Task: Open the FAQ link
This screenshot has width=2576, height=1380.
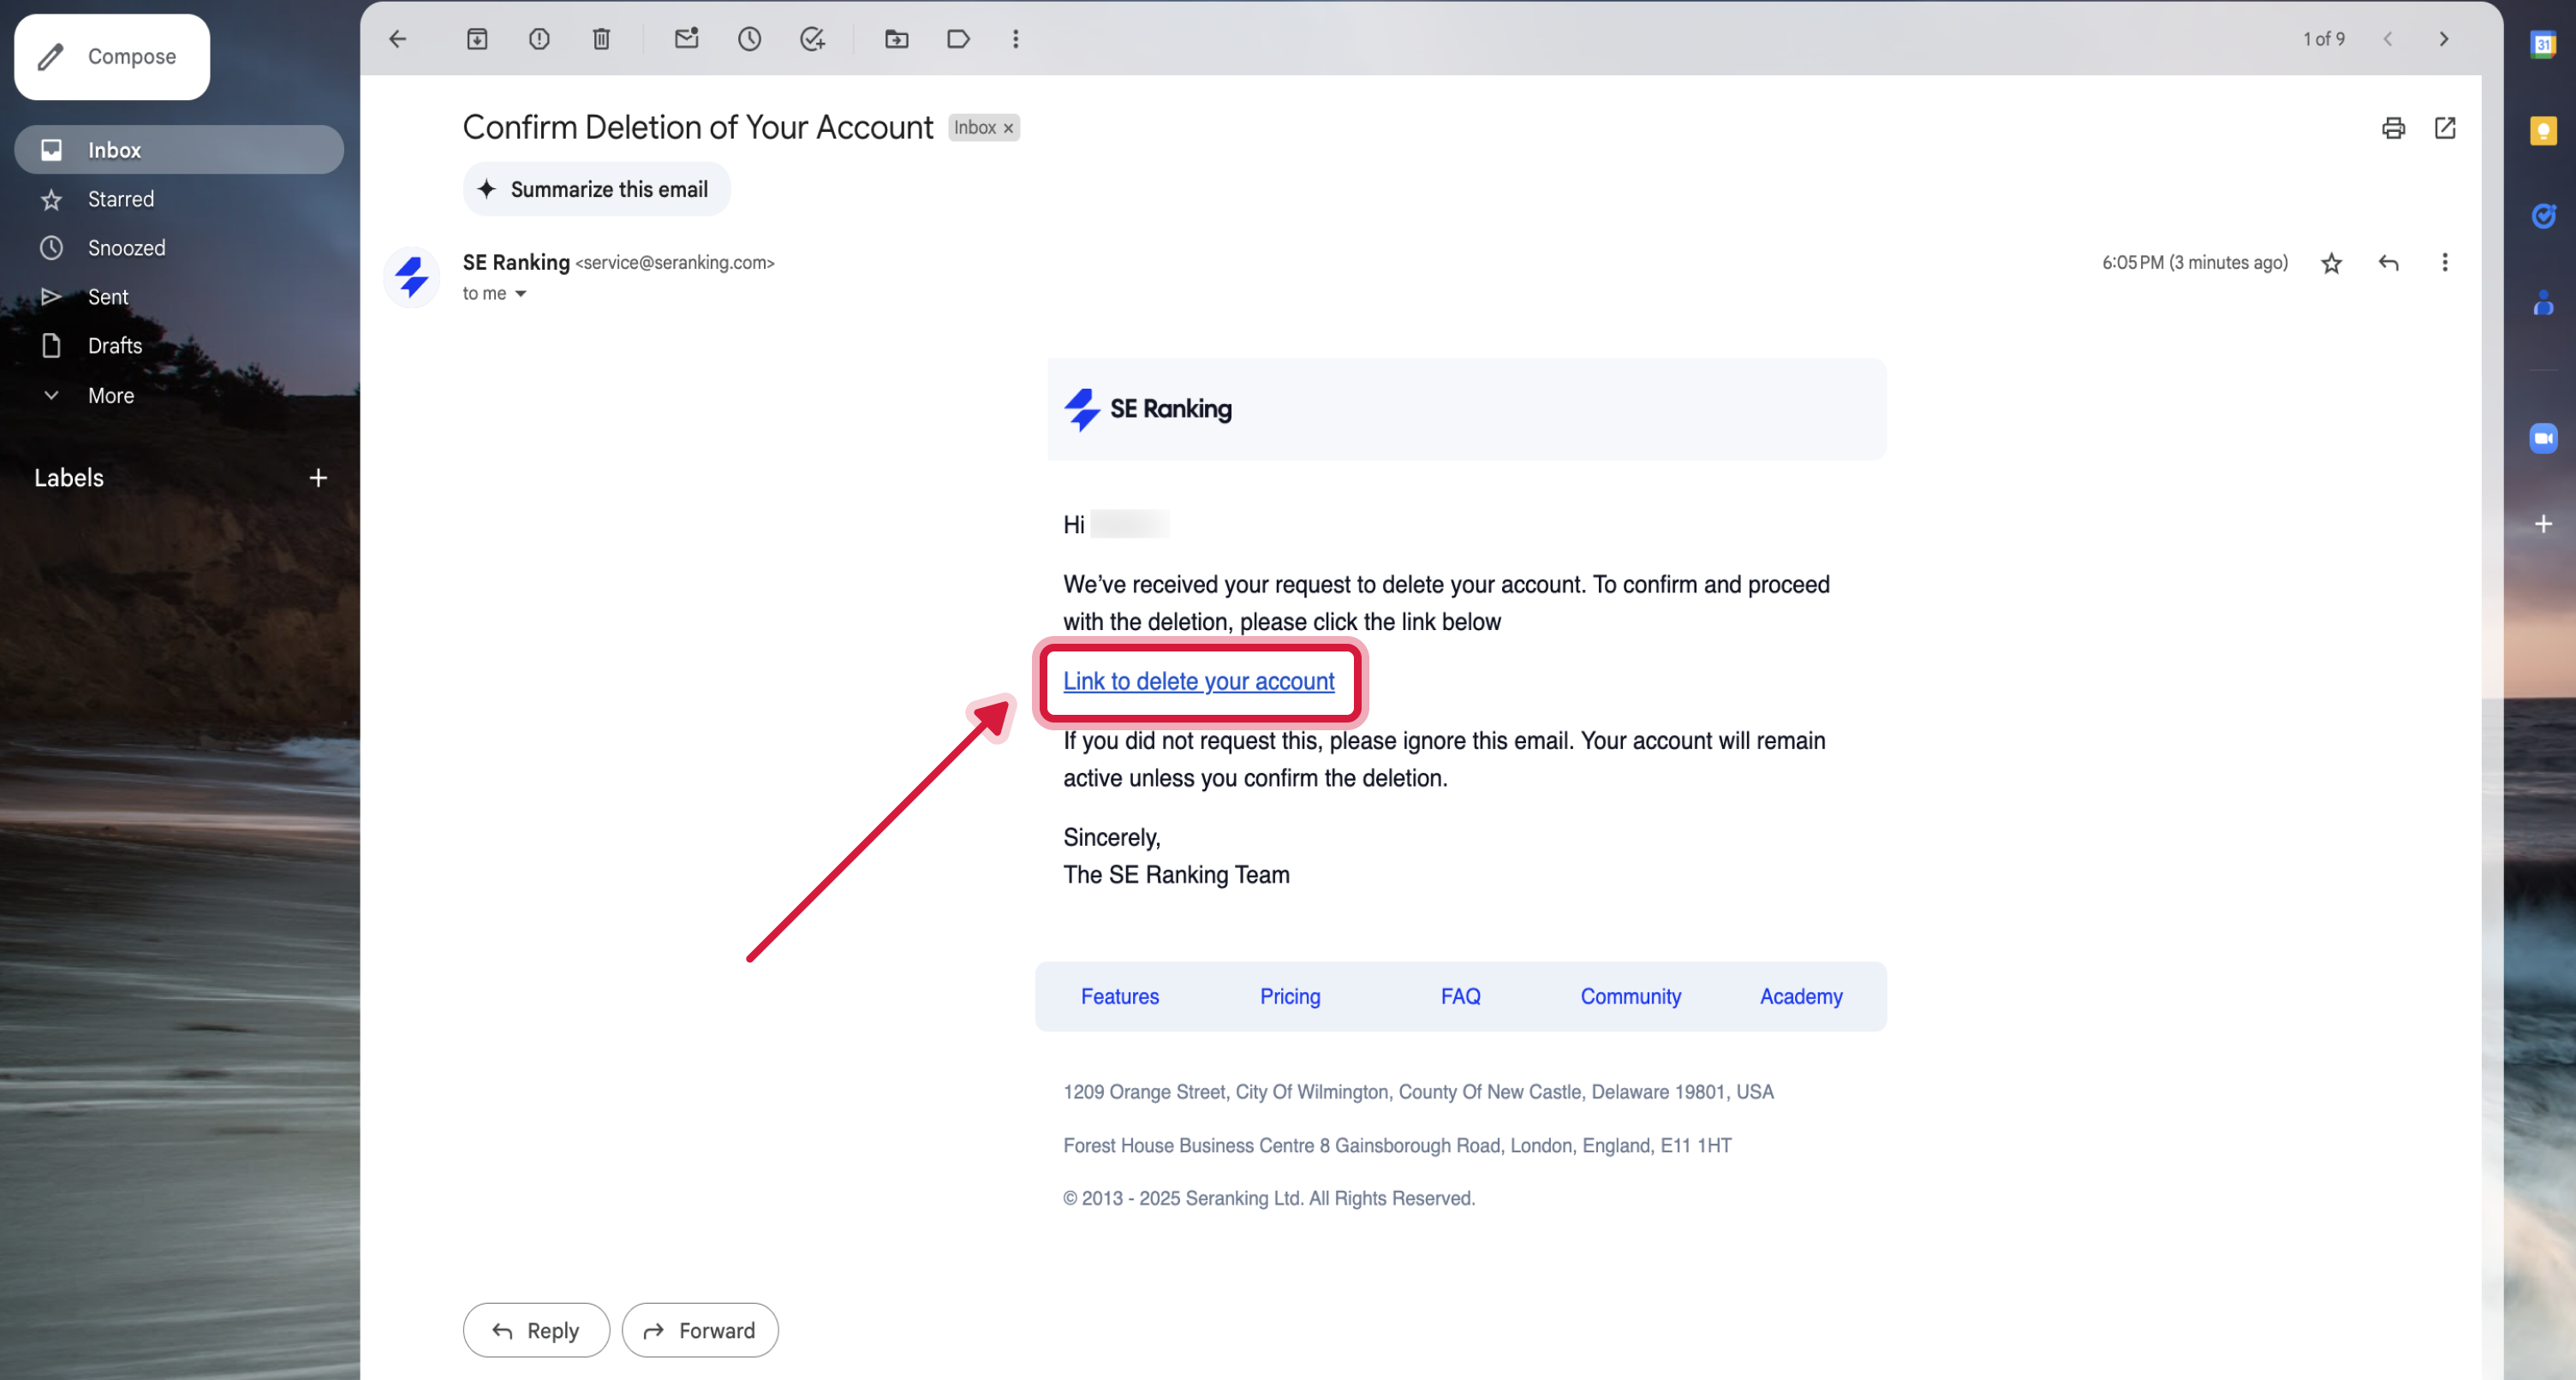Action: (1460, 996)
